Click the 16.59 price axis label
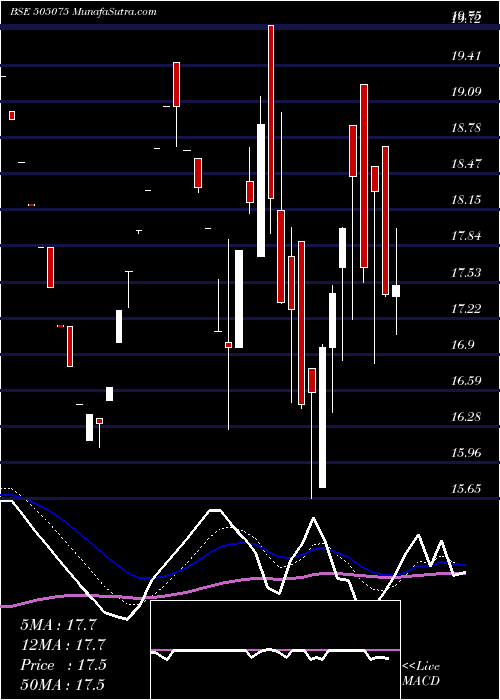The height and width of the screenshot is (700, 500). (467, 381)
